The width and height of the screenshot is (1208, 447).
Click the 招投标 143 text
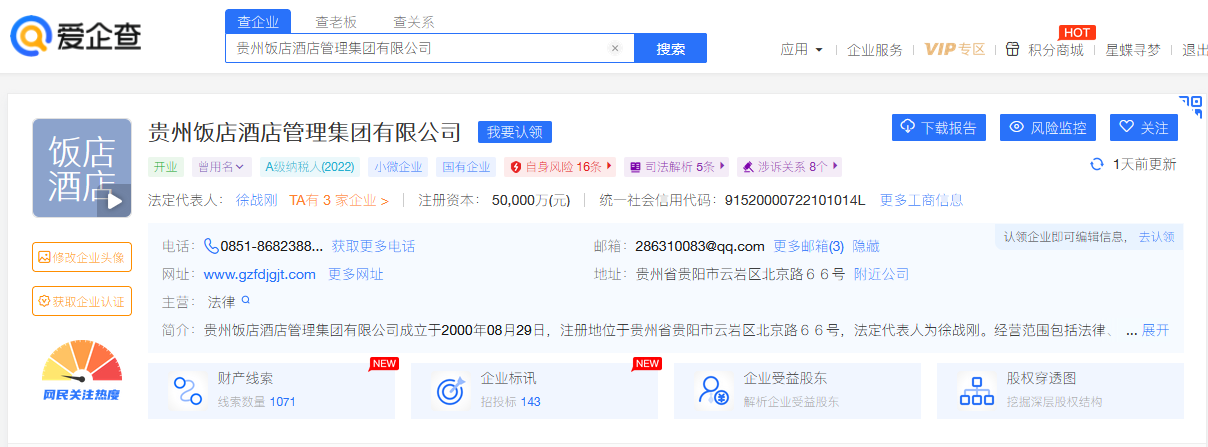[510, 402]
